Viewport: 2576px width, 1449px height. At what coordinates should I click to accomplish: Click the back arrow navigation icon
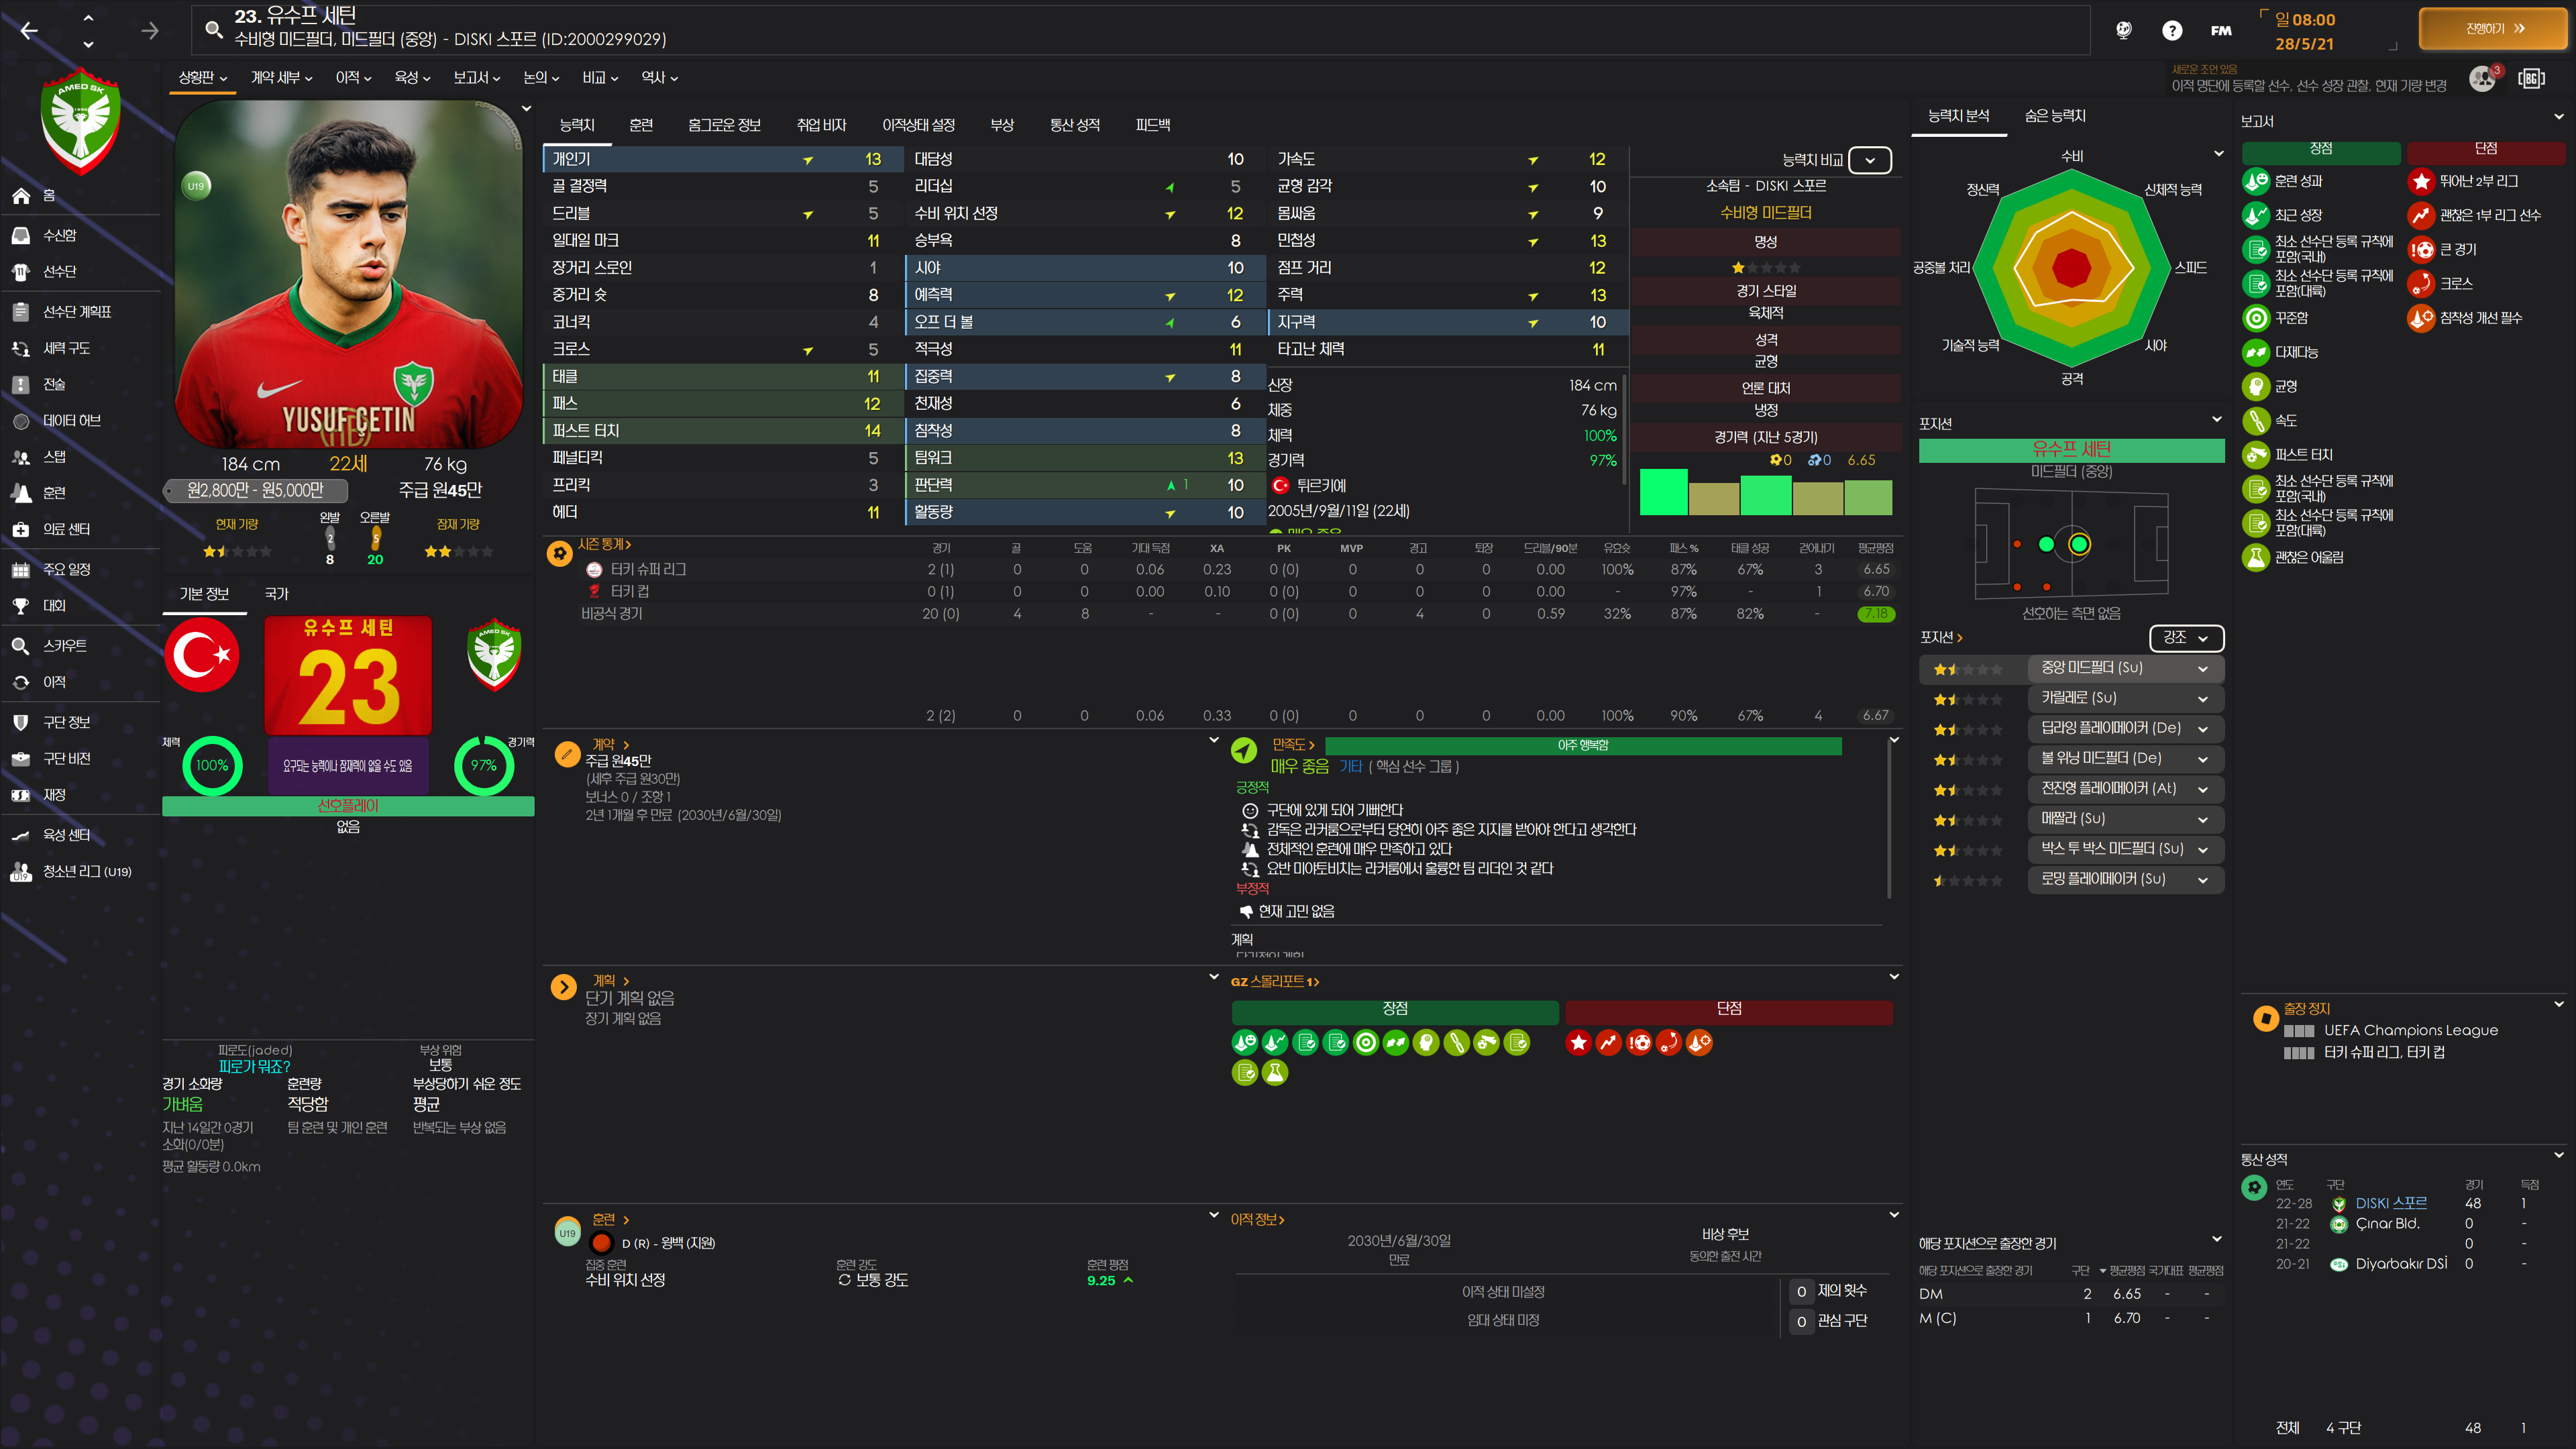(29, 31)
